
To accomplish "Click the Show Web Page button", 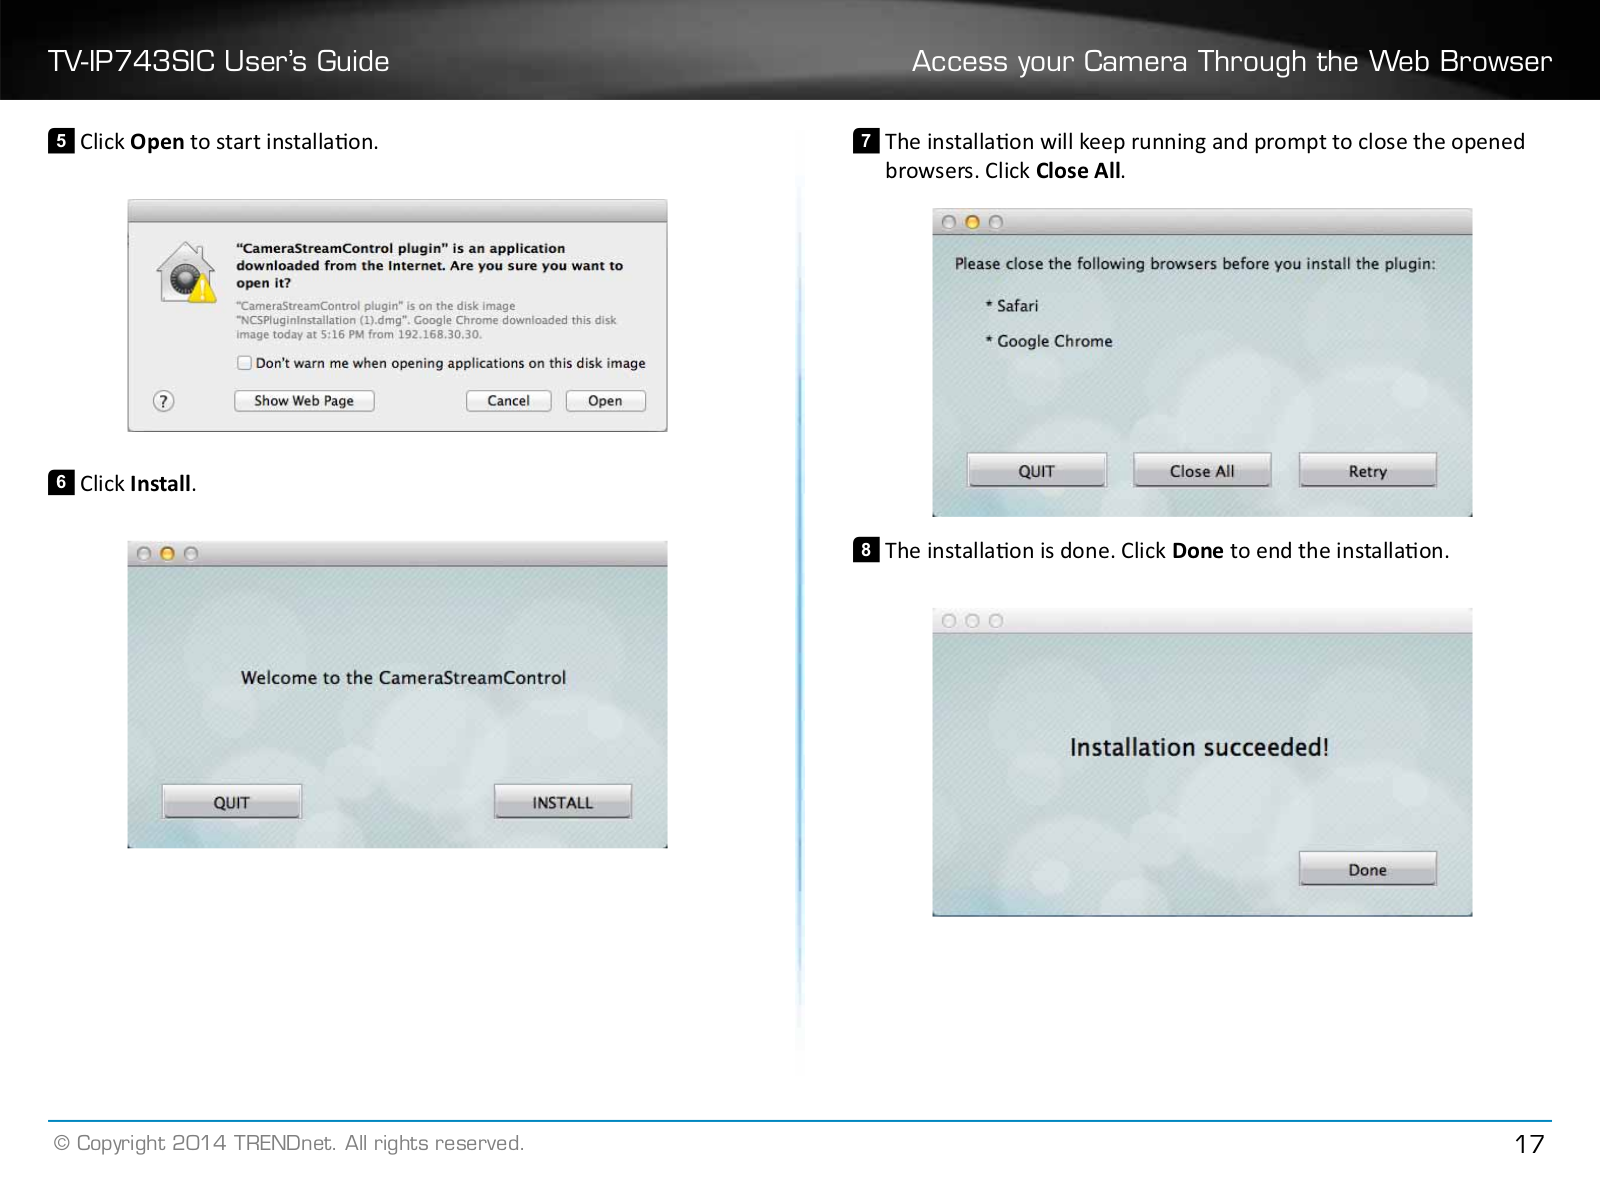I will click(x=304, y=401).
